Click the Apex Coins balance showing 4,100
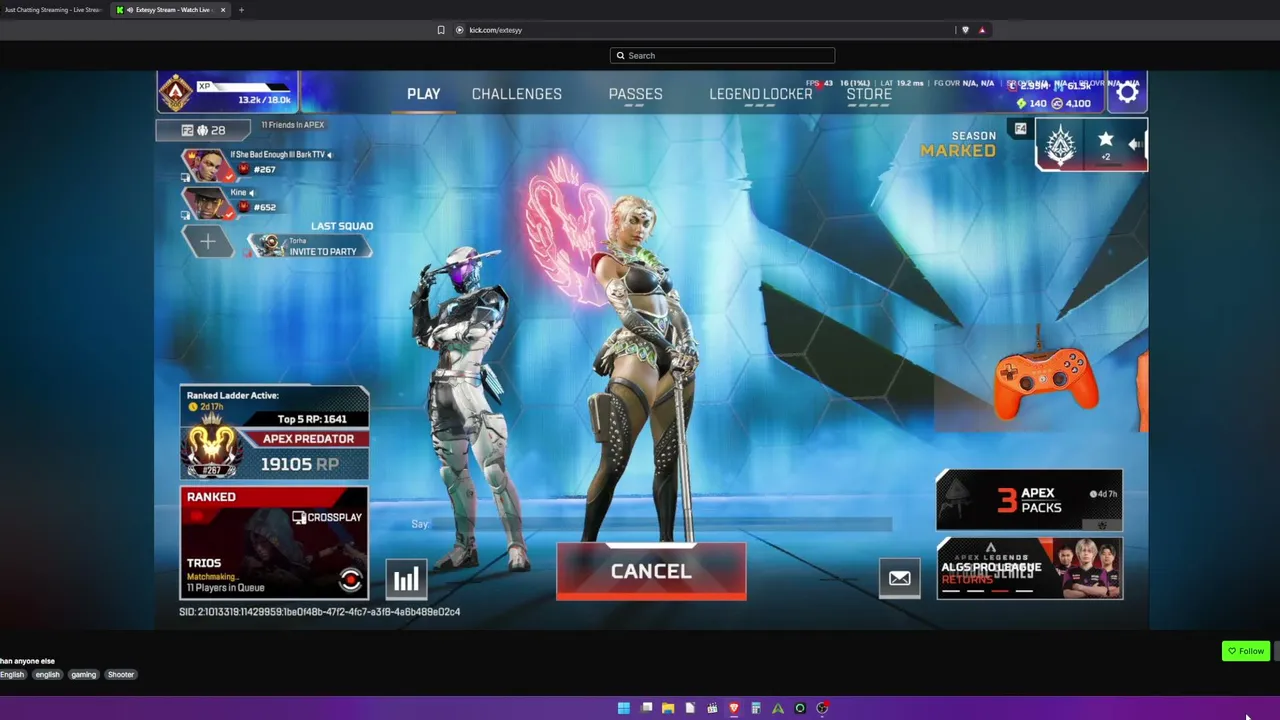The height and width of the screenshot is (720, 1280). coord(1072,103)
